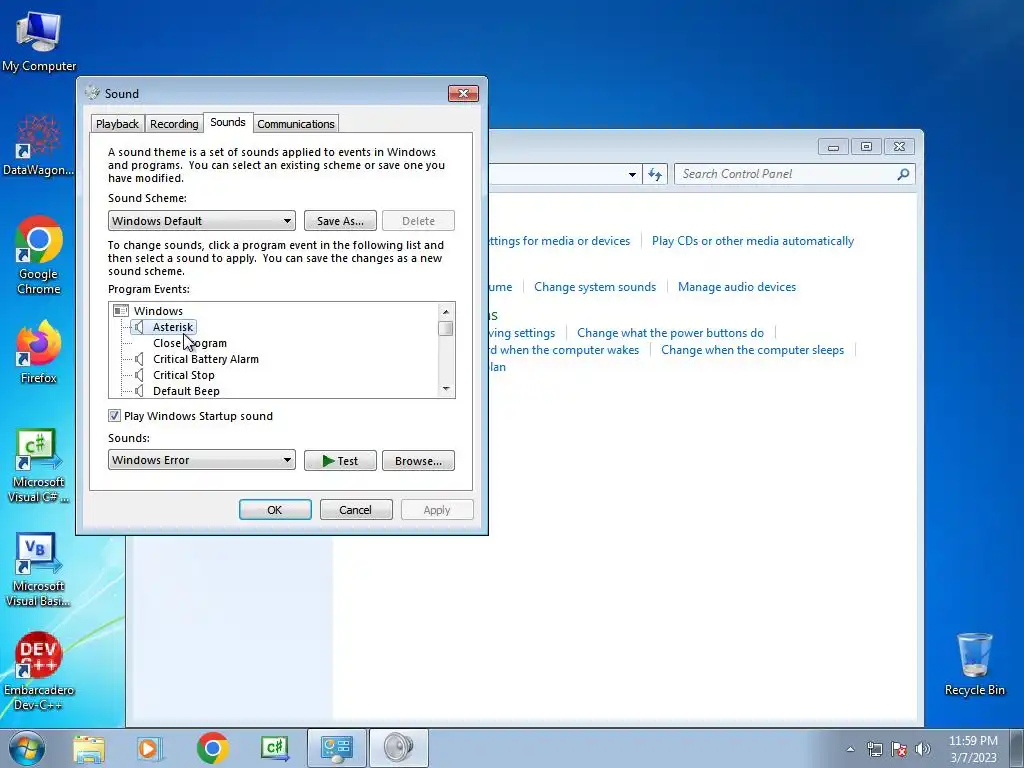Open the Sounds dropdown showing Windows Error
This screenshot has width=1024, height=768.
point(202,460)
